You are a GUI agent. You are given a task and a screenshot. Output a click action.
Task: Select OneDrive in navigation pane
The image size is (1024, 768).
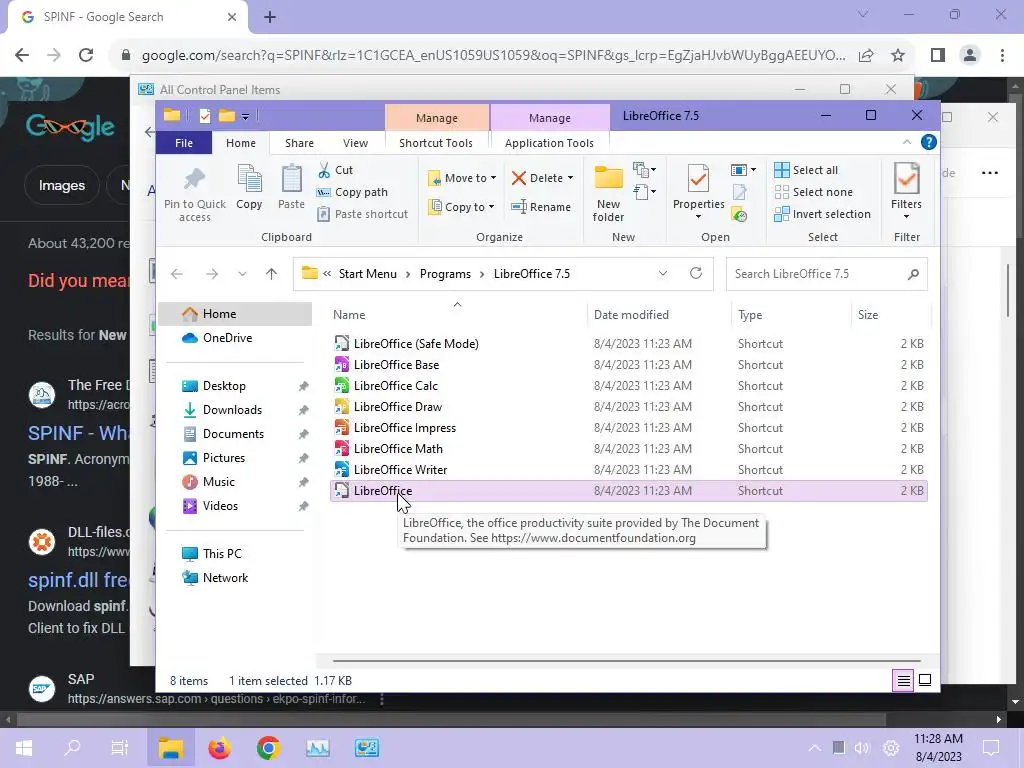tap(227, 338)
